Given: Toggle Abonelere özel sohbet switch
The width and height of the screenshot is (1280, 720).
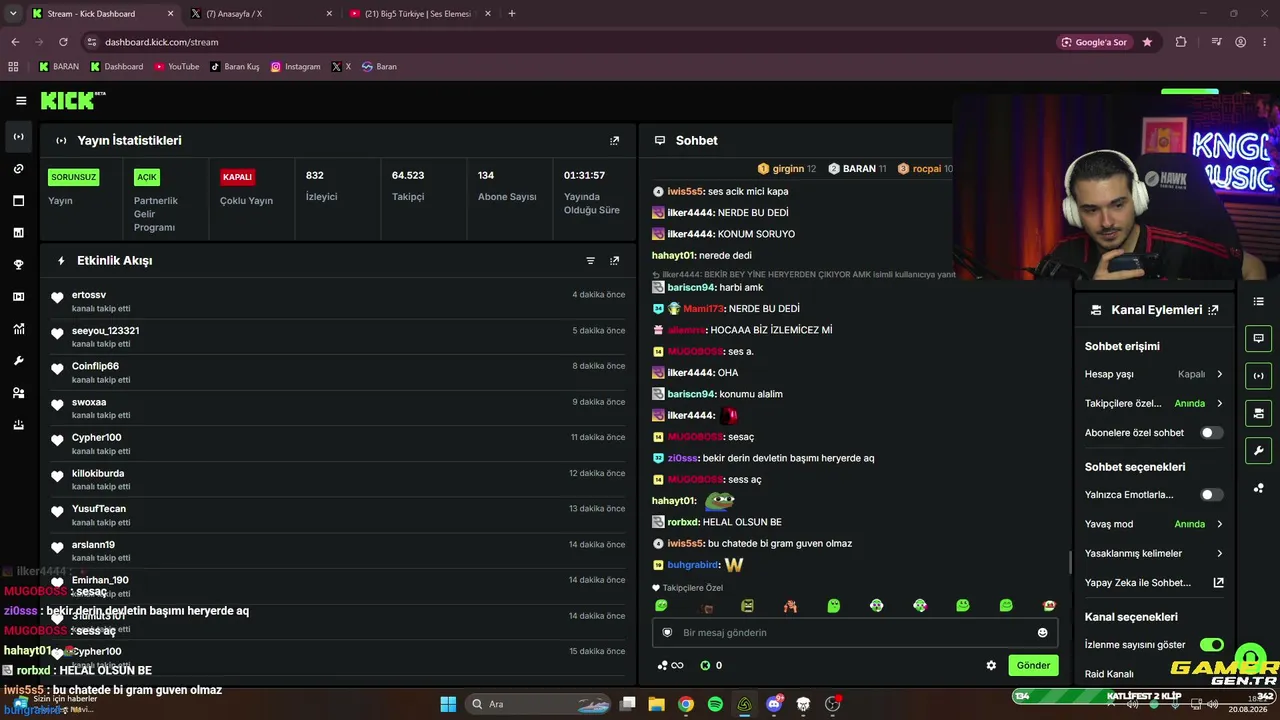Looking at the screenshot, I should pyautogui.click(x=1211, y=433).
